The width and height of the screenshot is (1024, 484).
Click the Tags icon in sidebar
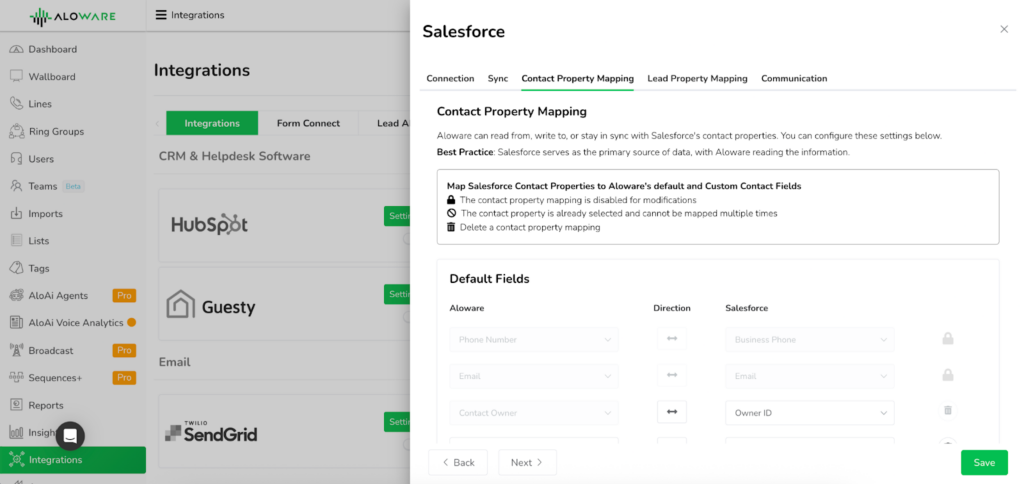pos(17,268)
